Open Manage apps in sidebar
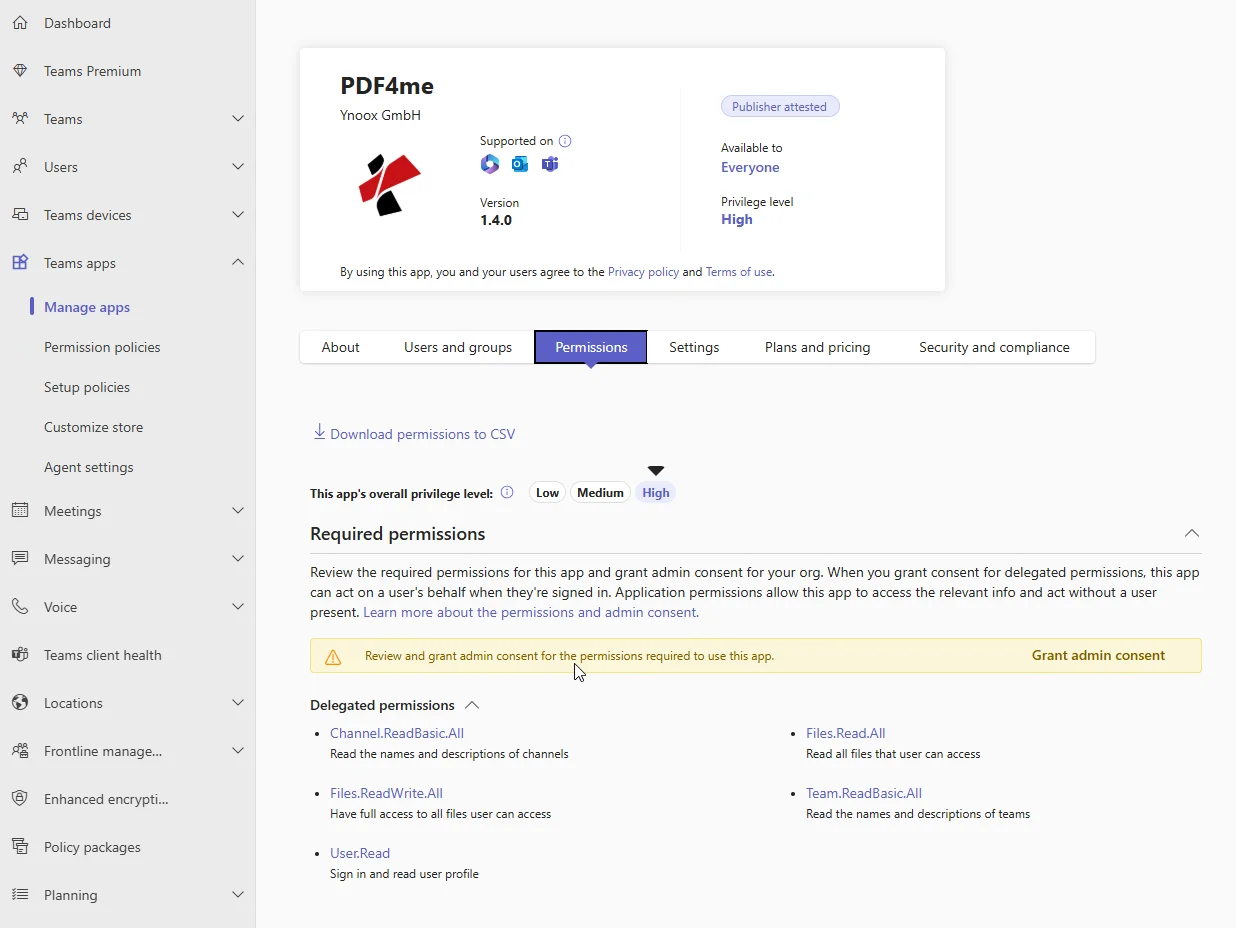Image resolution: width=1236 pixels, height=928 pixels. (x=87, y=307)
